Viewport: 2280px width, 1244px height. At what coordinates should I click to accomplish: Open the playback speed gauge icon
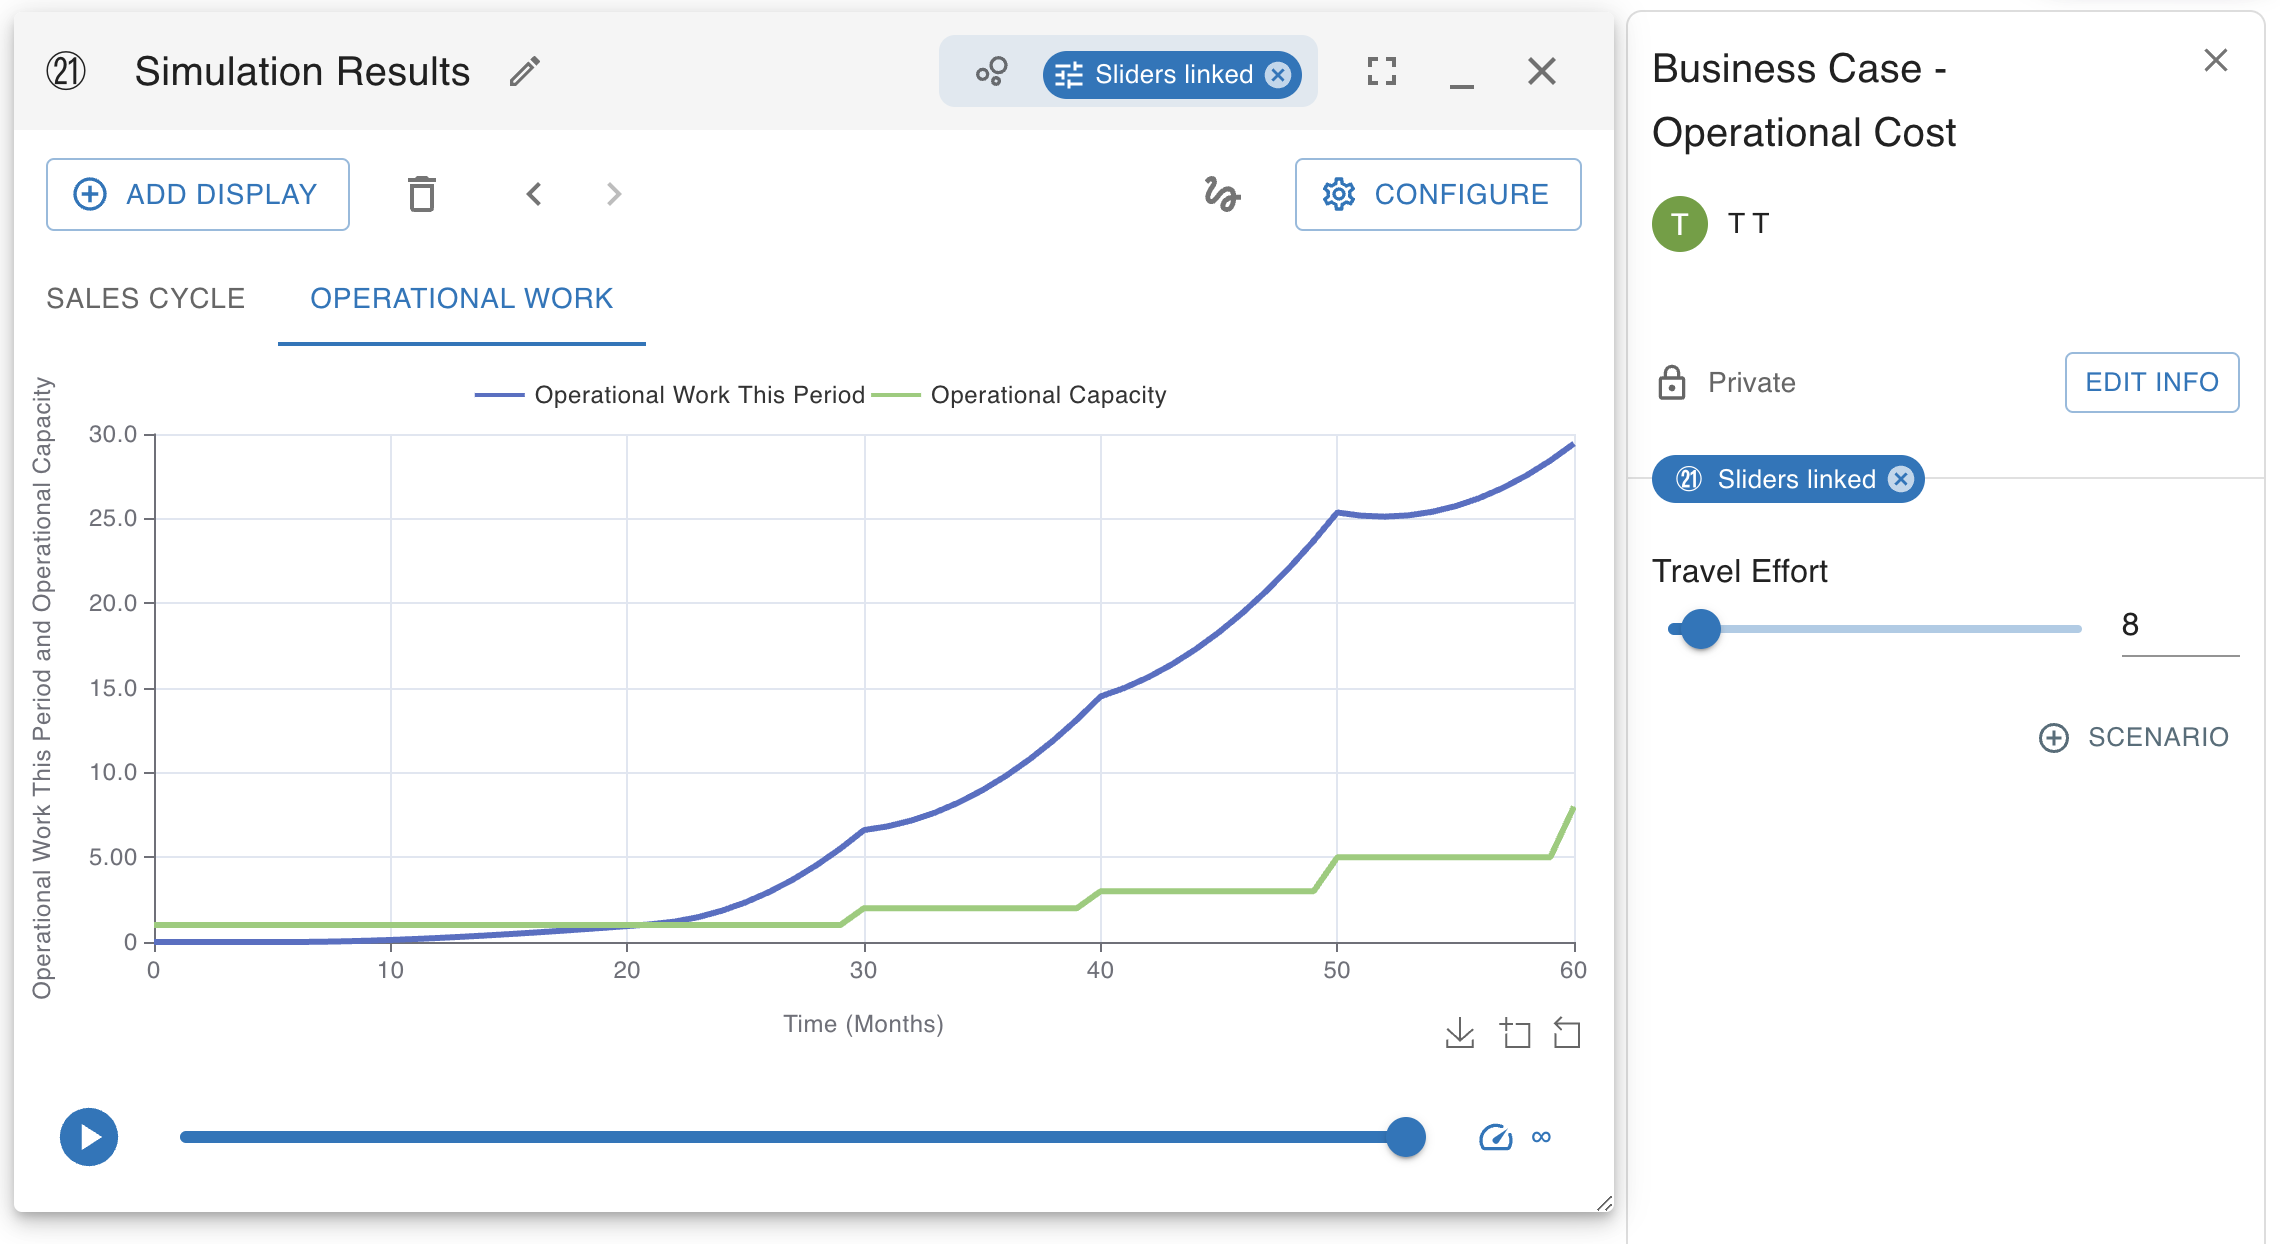[1495, 1138]
